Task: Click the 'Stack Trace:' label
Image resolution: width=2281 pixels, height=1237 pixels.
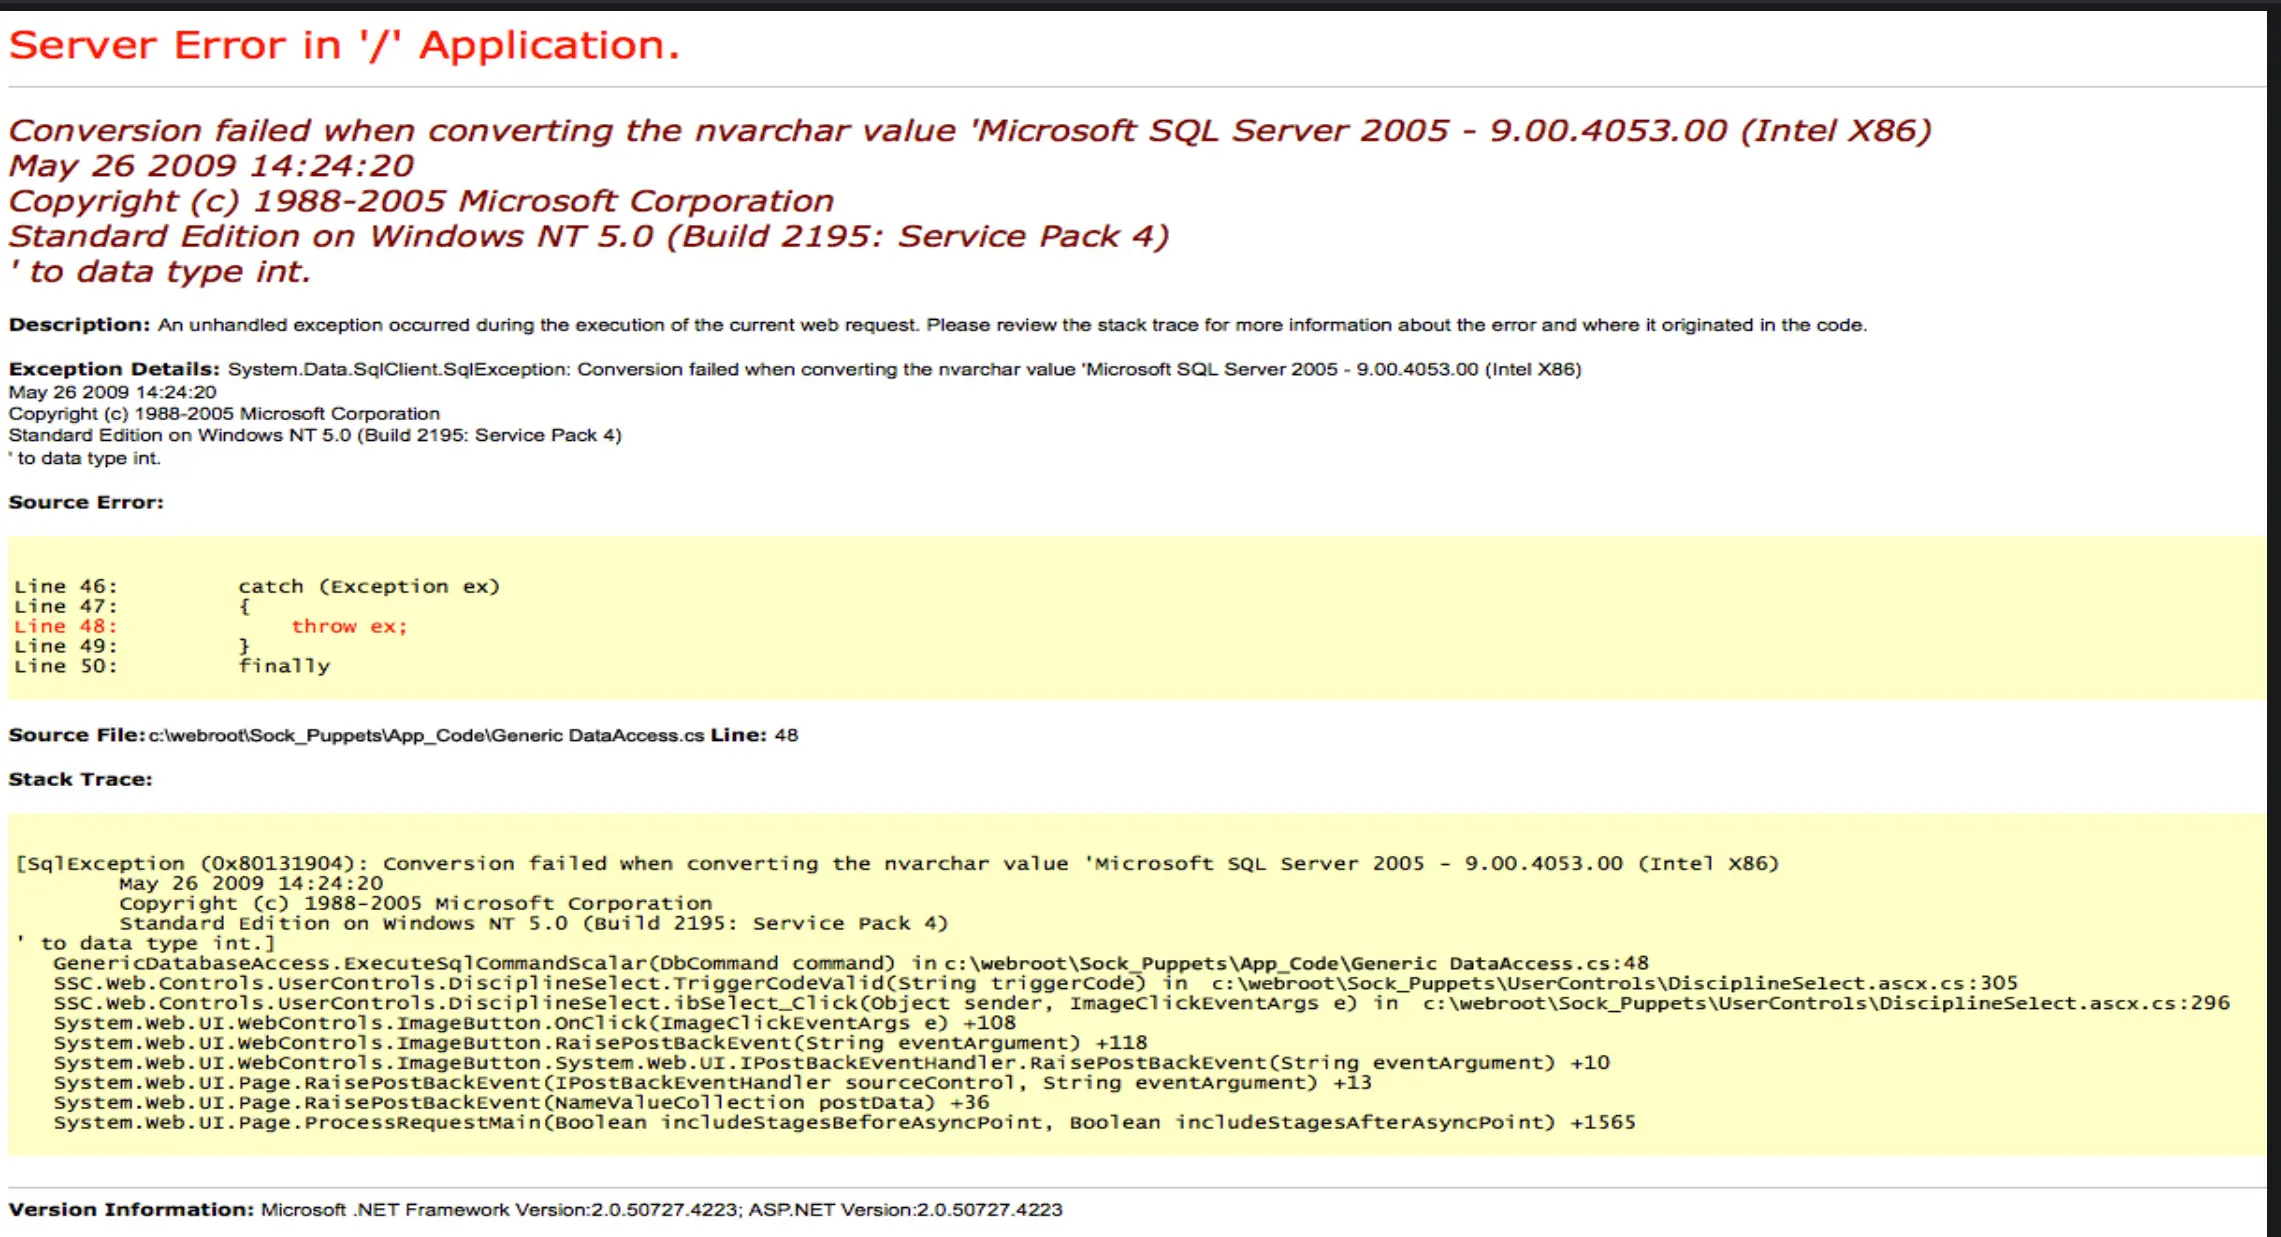Action: point(80,779)
